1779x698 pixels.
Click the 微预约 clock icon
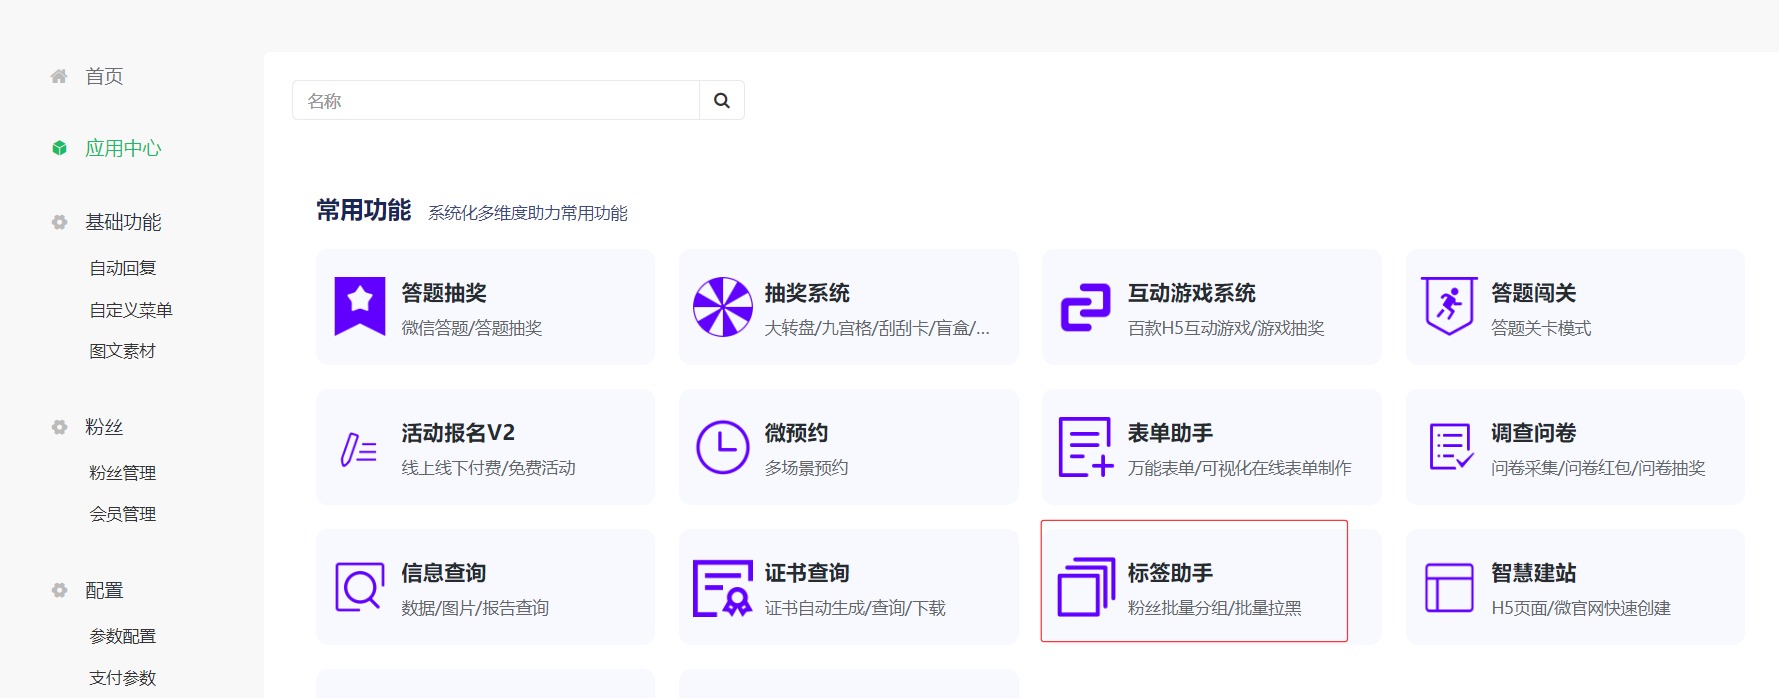point(723,447)
